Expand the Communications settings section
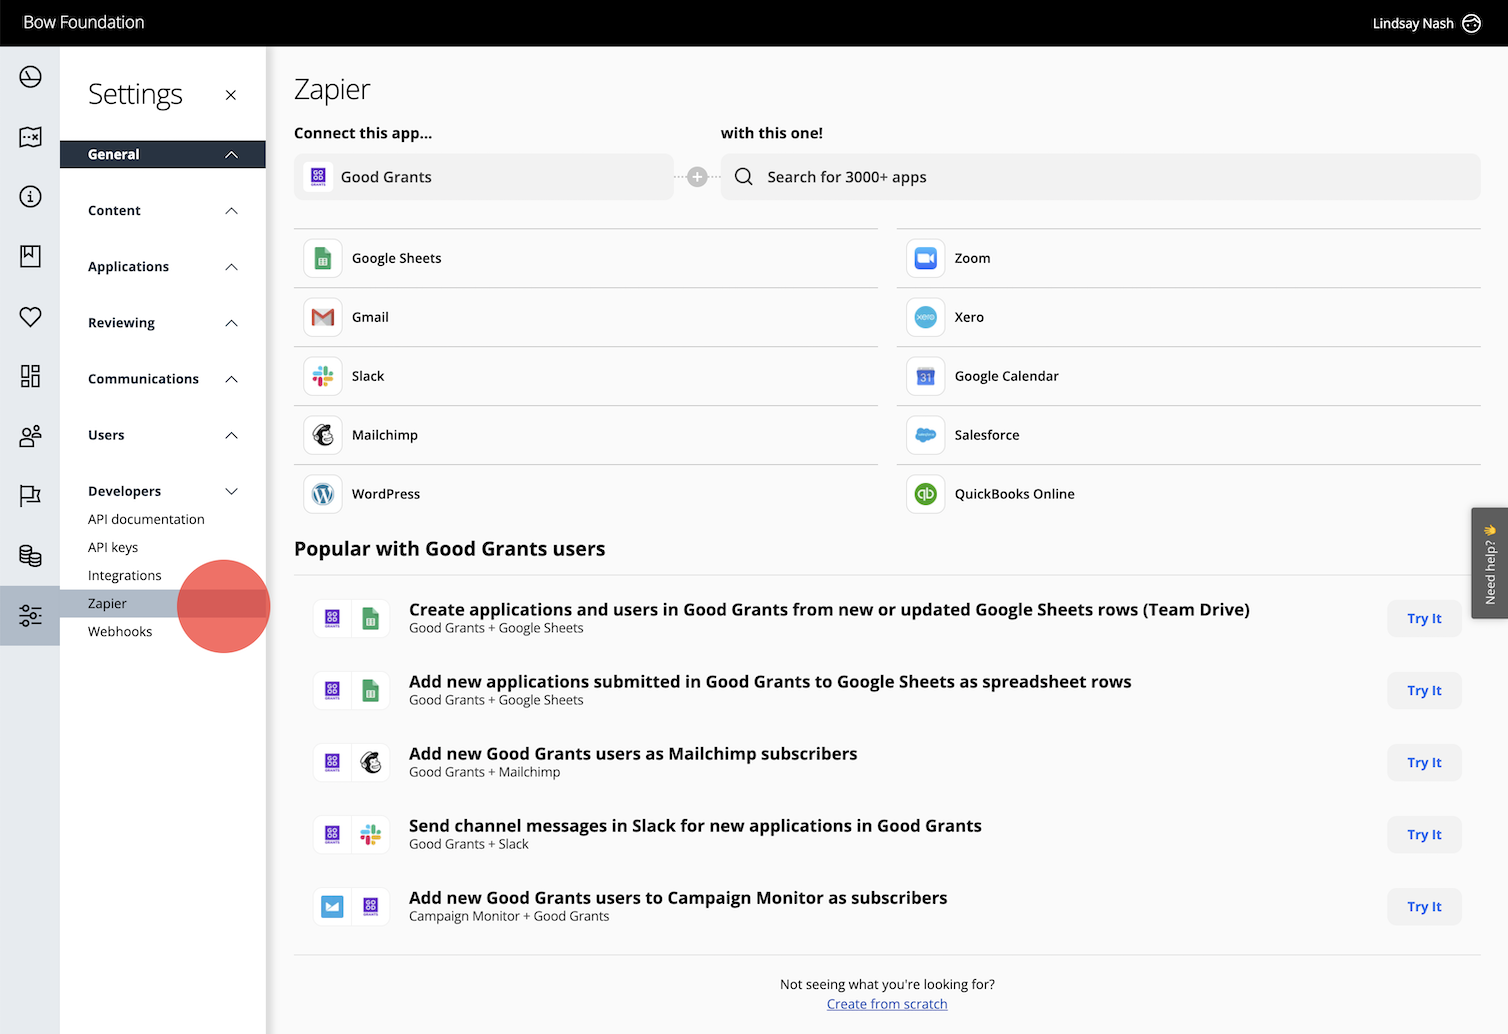1508x1034 pixels. [231, 379]
